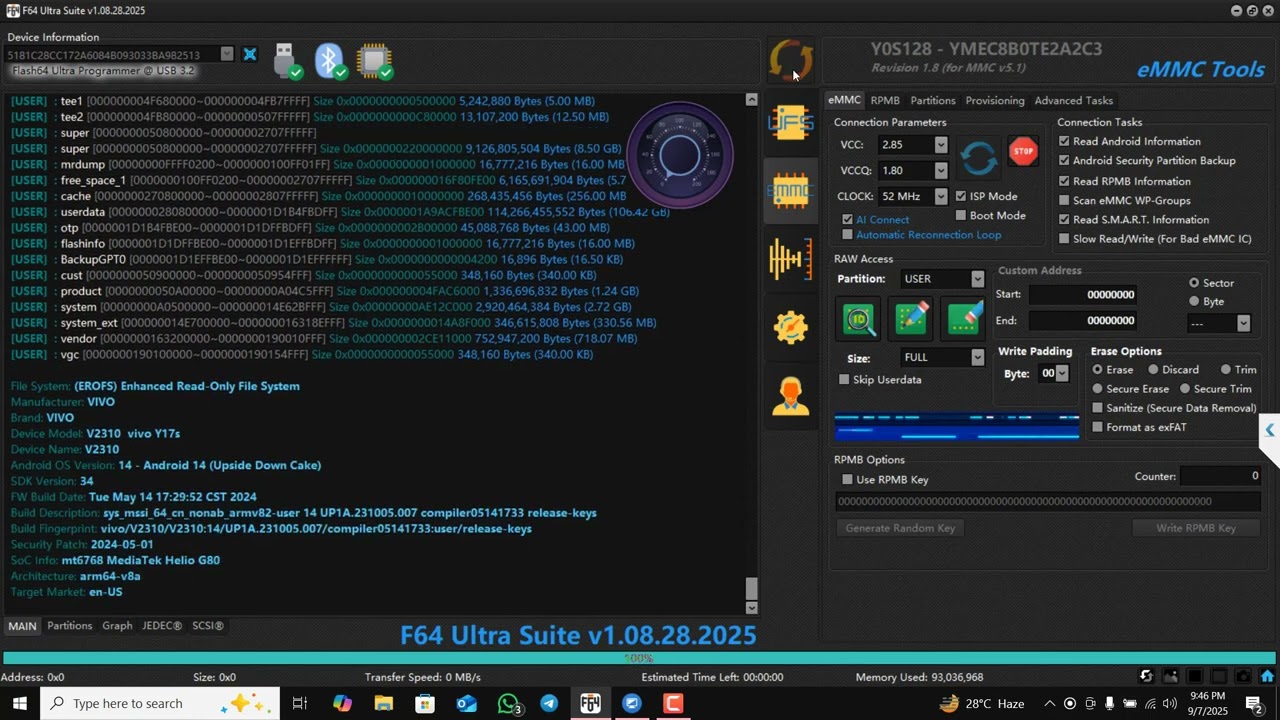This screenshot has height=720, width=1280.
Task: Toggle ISP Mode checkbox
Action: point(961,196)
